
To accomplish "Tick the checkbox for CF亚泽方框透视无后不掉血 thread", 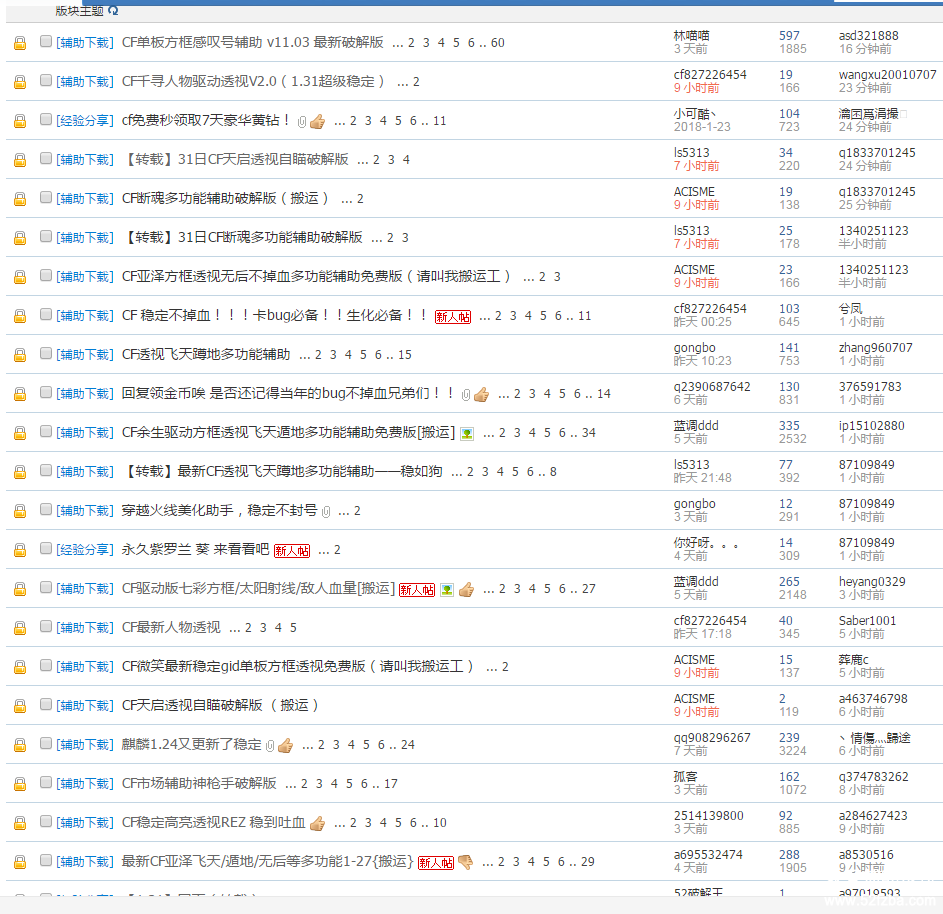I will (x=46, y=275).
